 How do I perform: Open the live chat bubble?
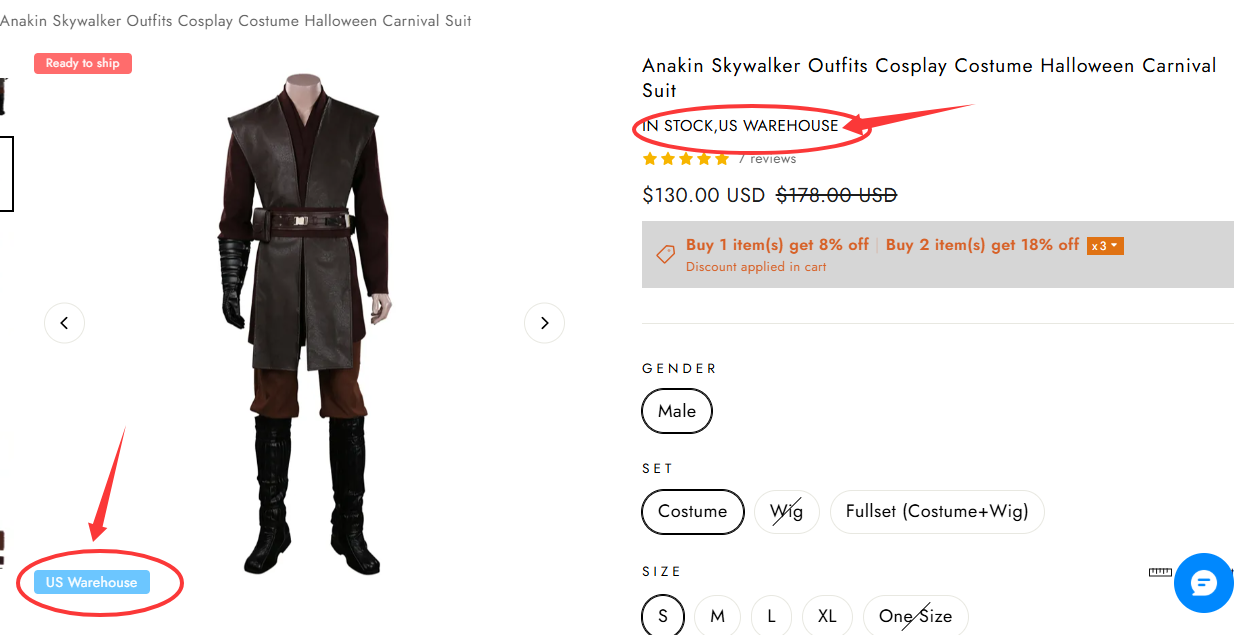pyautogui.click(x=1204, y=583)
